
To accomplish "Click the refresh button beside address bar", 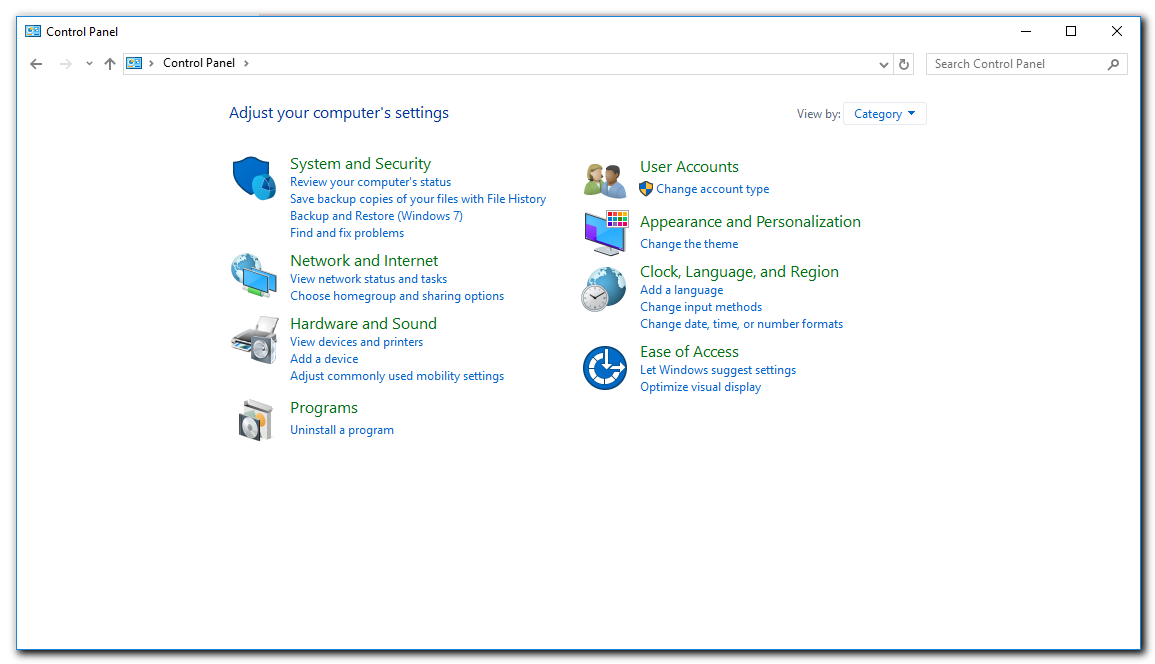I will pos(904,64).
